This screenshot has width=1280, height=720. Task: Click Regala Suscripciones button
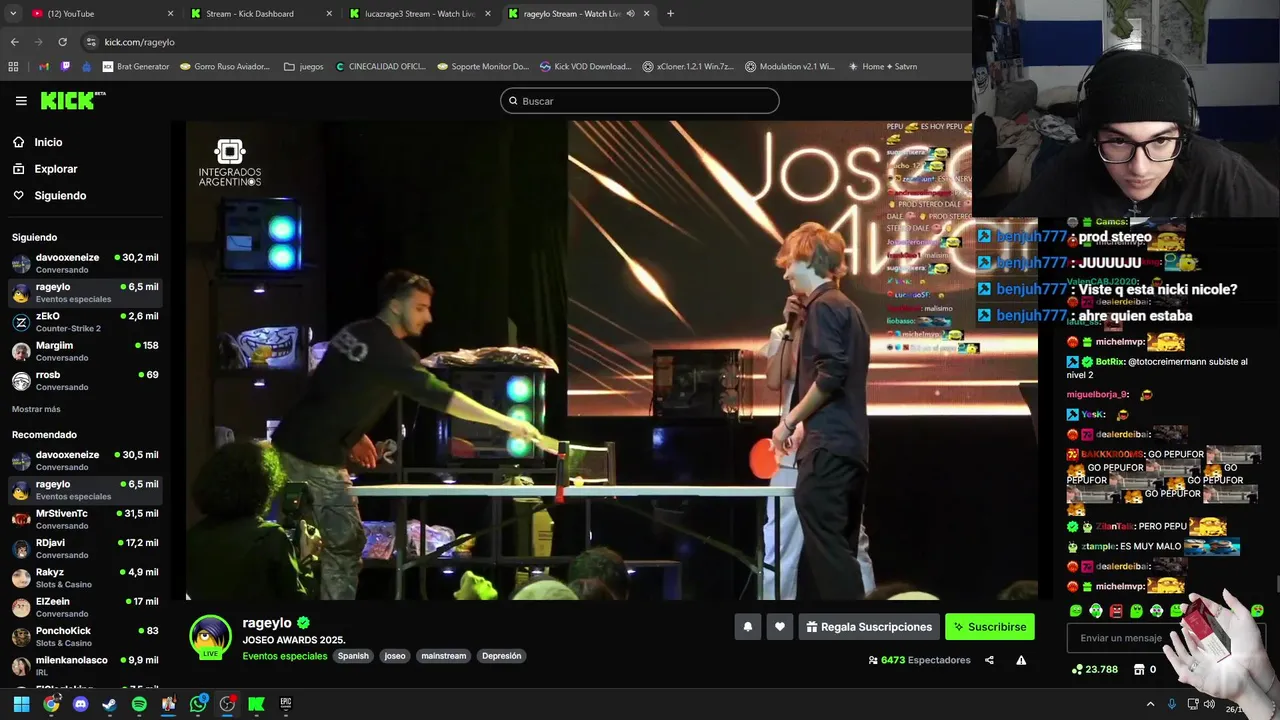click(x=869, y=627)
